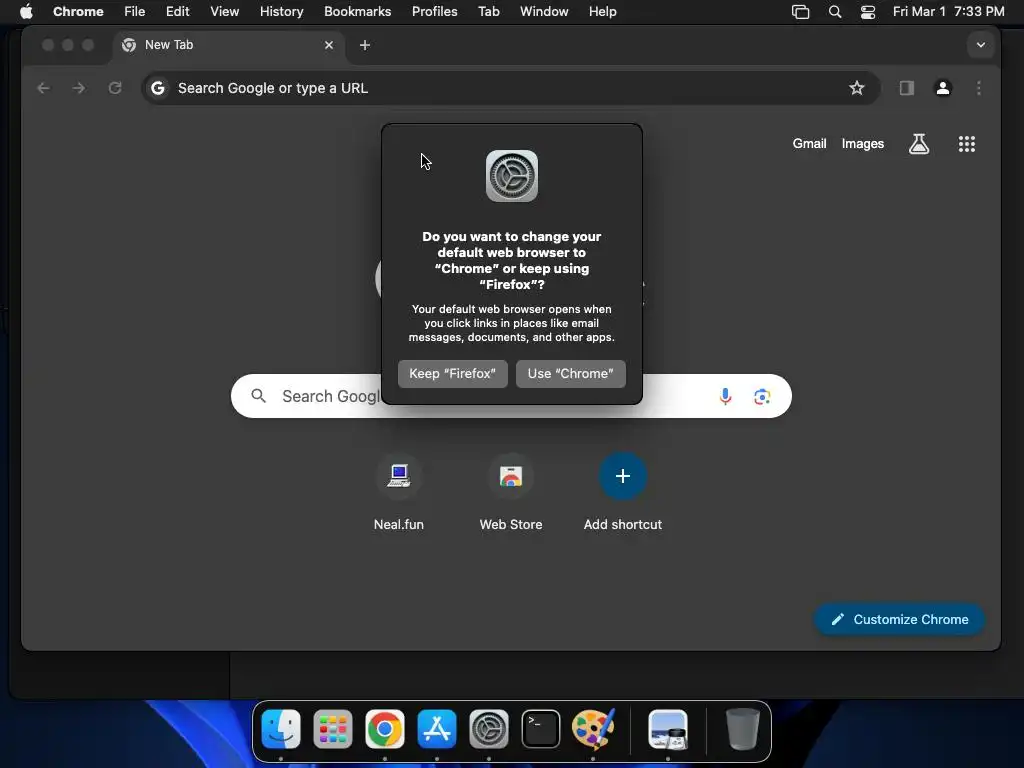Viewport: 1024px width, 768px height.
Task: Click the address bar URL field
Action: [x=511, y=88]
